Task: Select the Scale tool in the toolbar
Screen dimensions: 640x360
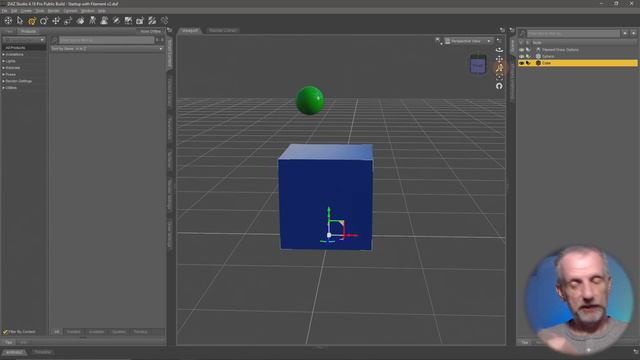Action: coord(68,20)
